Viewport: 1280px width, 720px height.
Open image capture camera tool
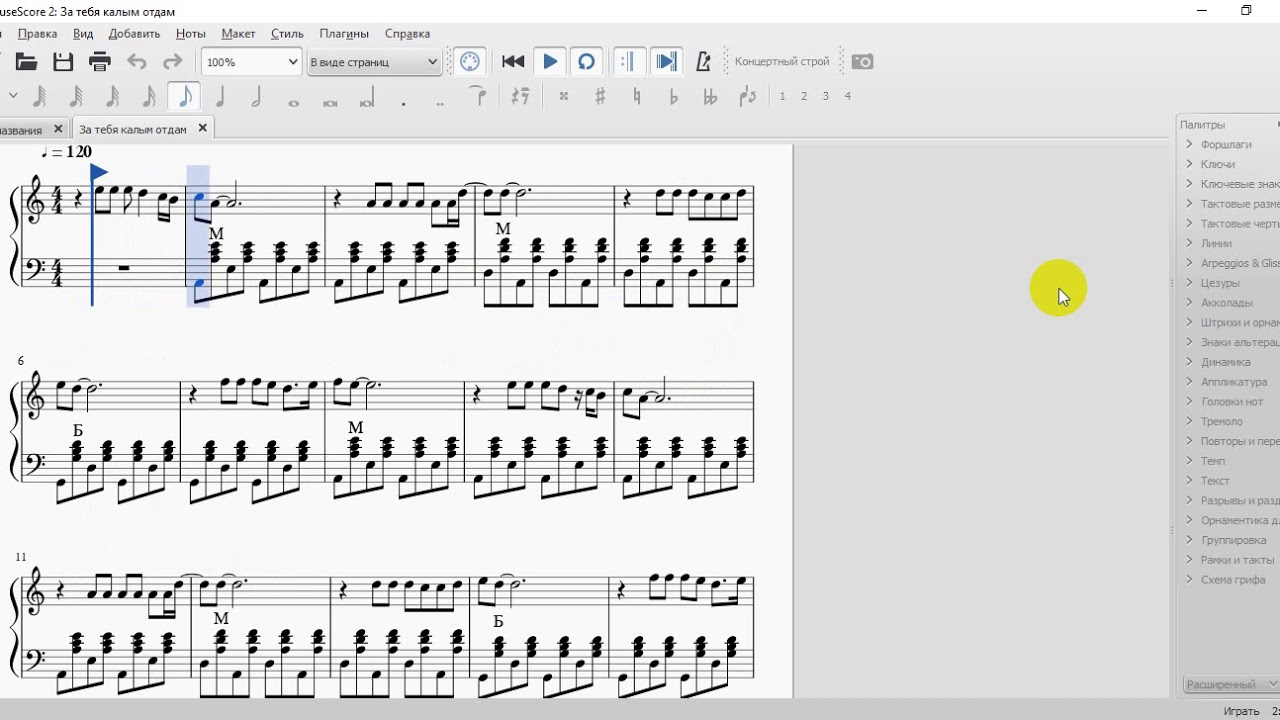863,62
